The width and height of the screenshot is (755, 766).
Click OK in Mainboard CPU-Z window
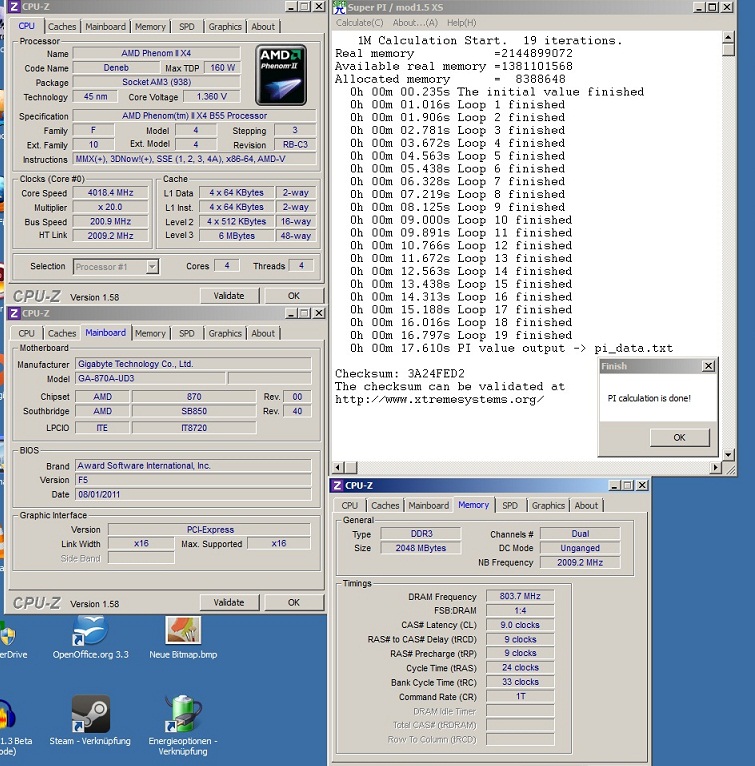tap(294, 602)
